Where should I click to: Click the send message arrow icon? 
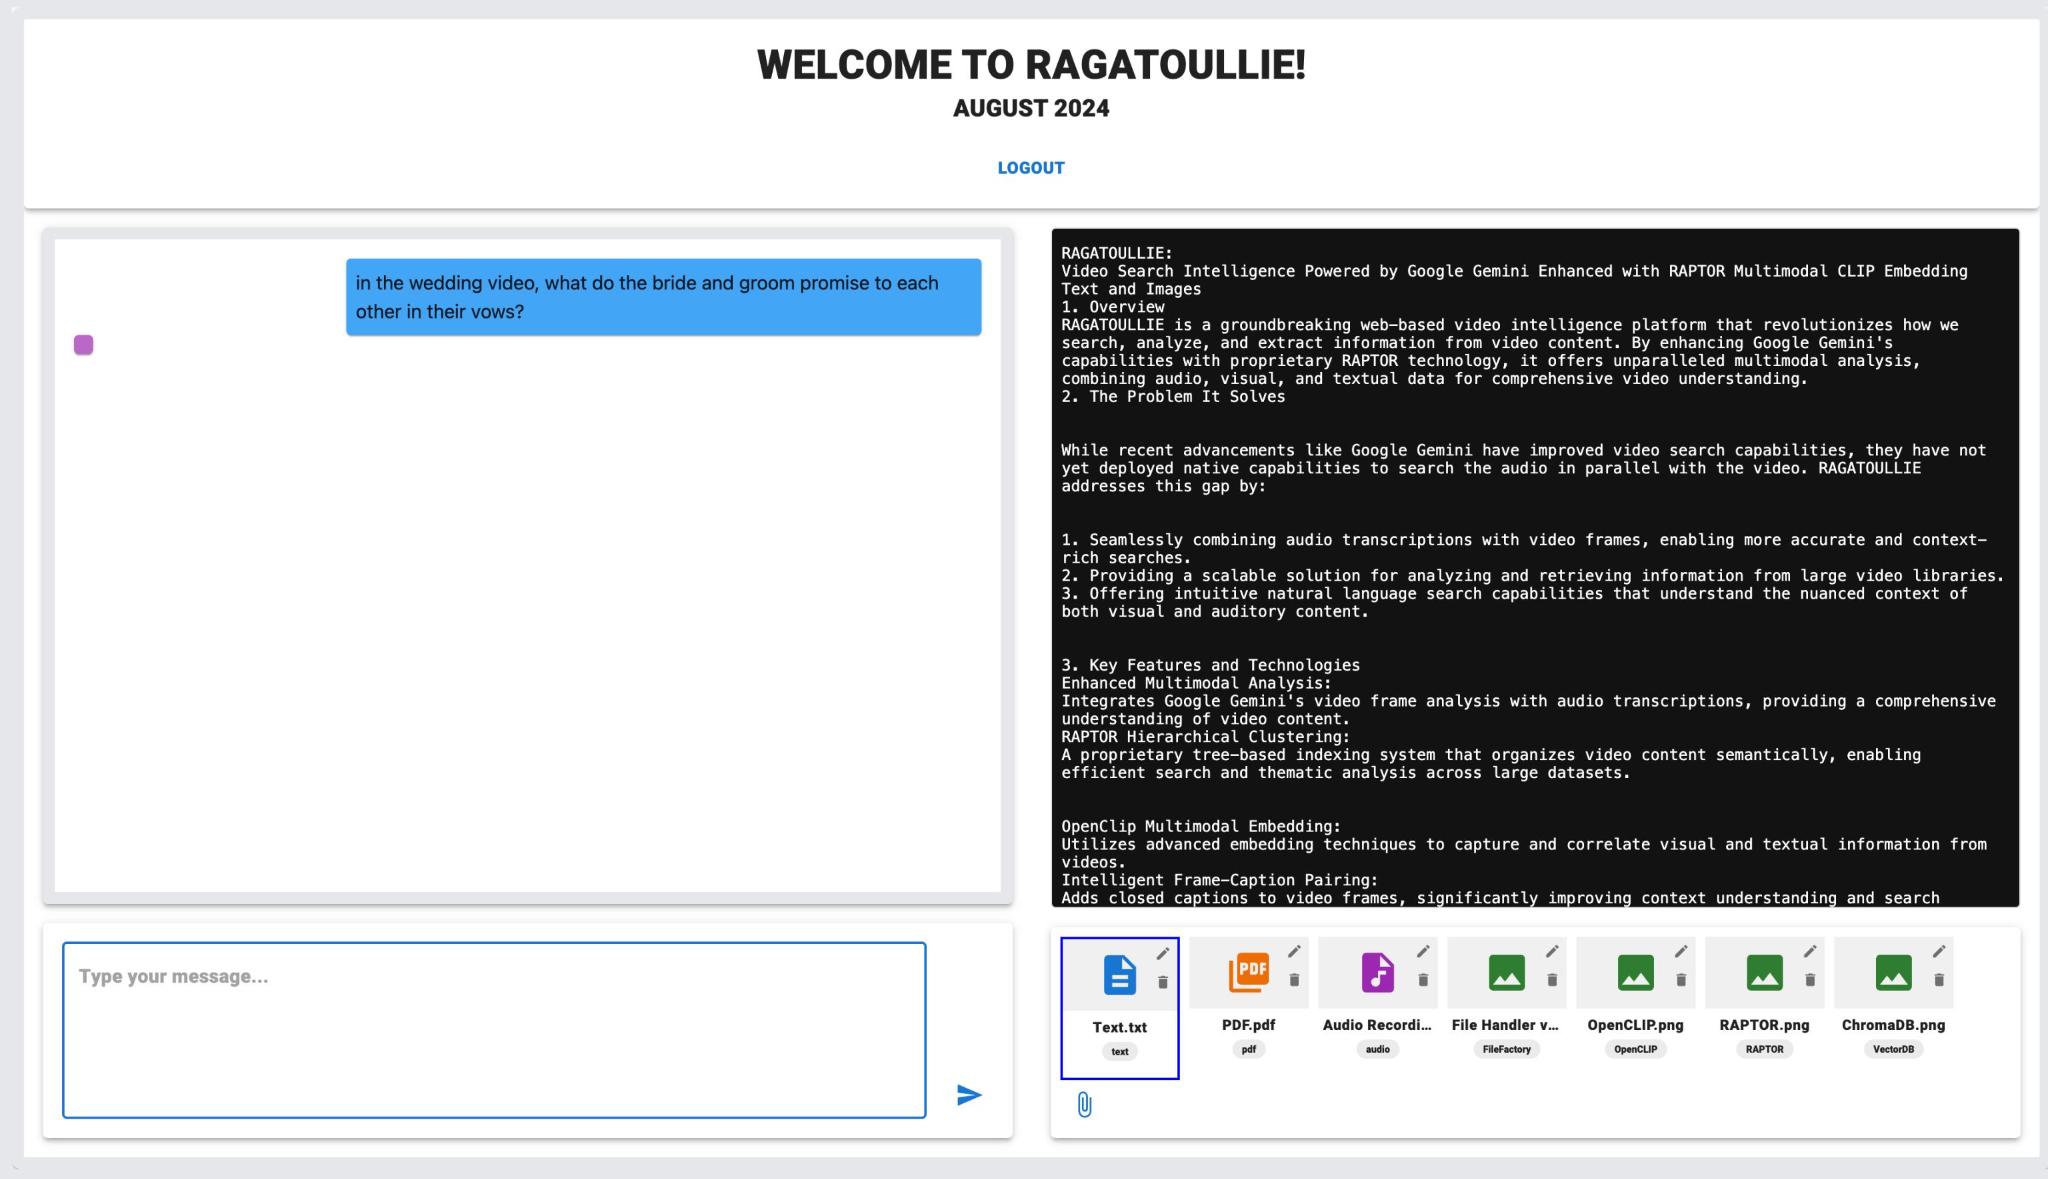pyautogui.click(x=968, y=1095)
